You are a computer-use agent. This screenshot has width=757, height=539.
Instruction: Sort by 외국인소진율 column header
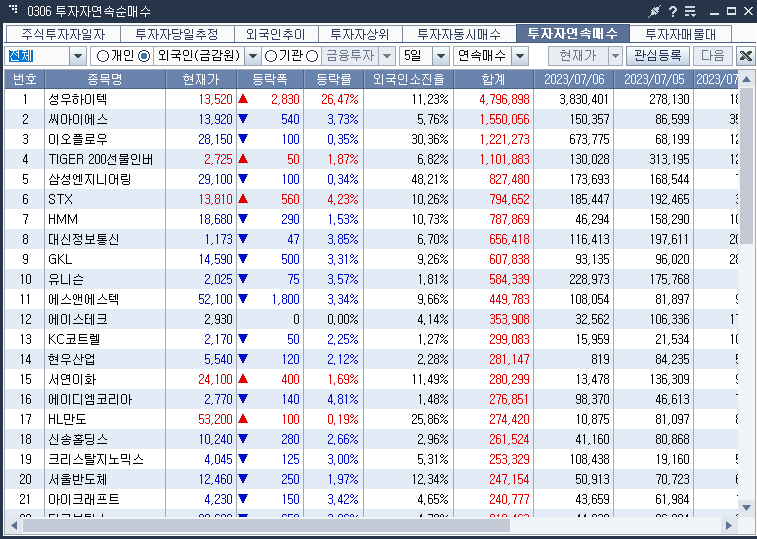408,79
